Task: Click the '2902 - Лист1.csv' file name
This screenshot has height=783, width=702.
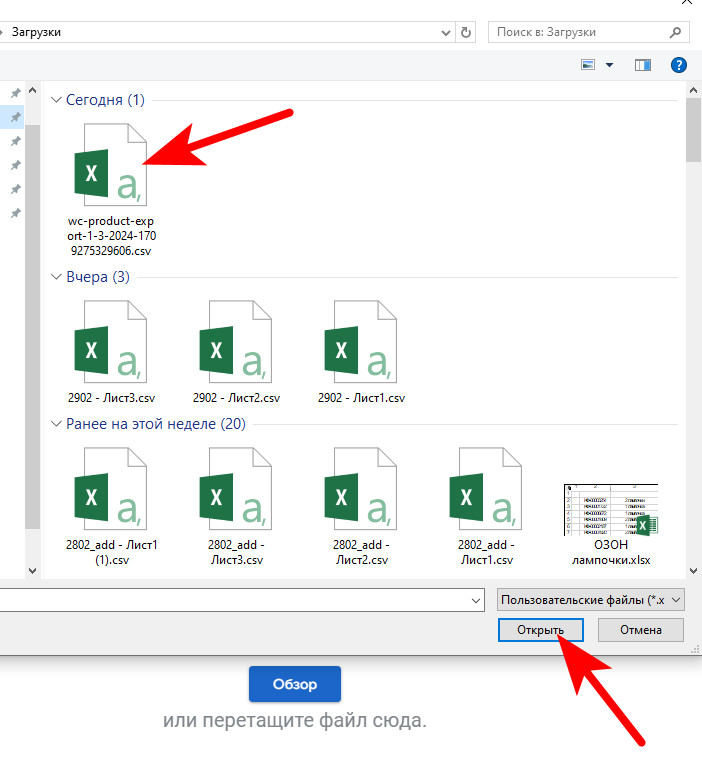Action: point(361,398)
